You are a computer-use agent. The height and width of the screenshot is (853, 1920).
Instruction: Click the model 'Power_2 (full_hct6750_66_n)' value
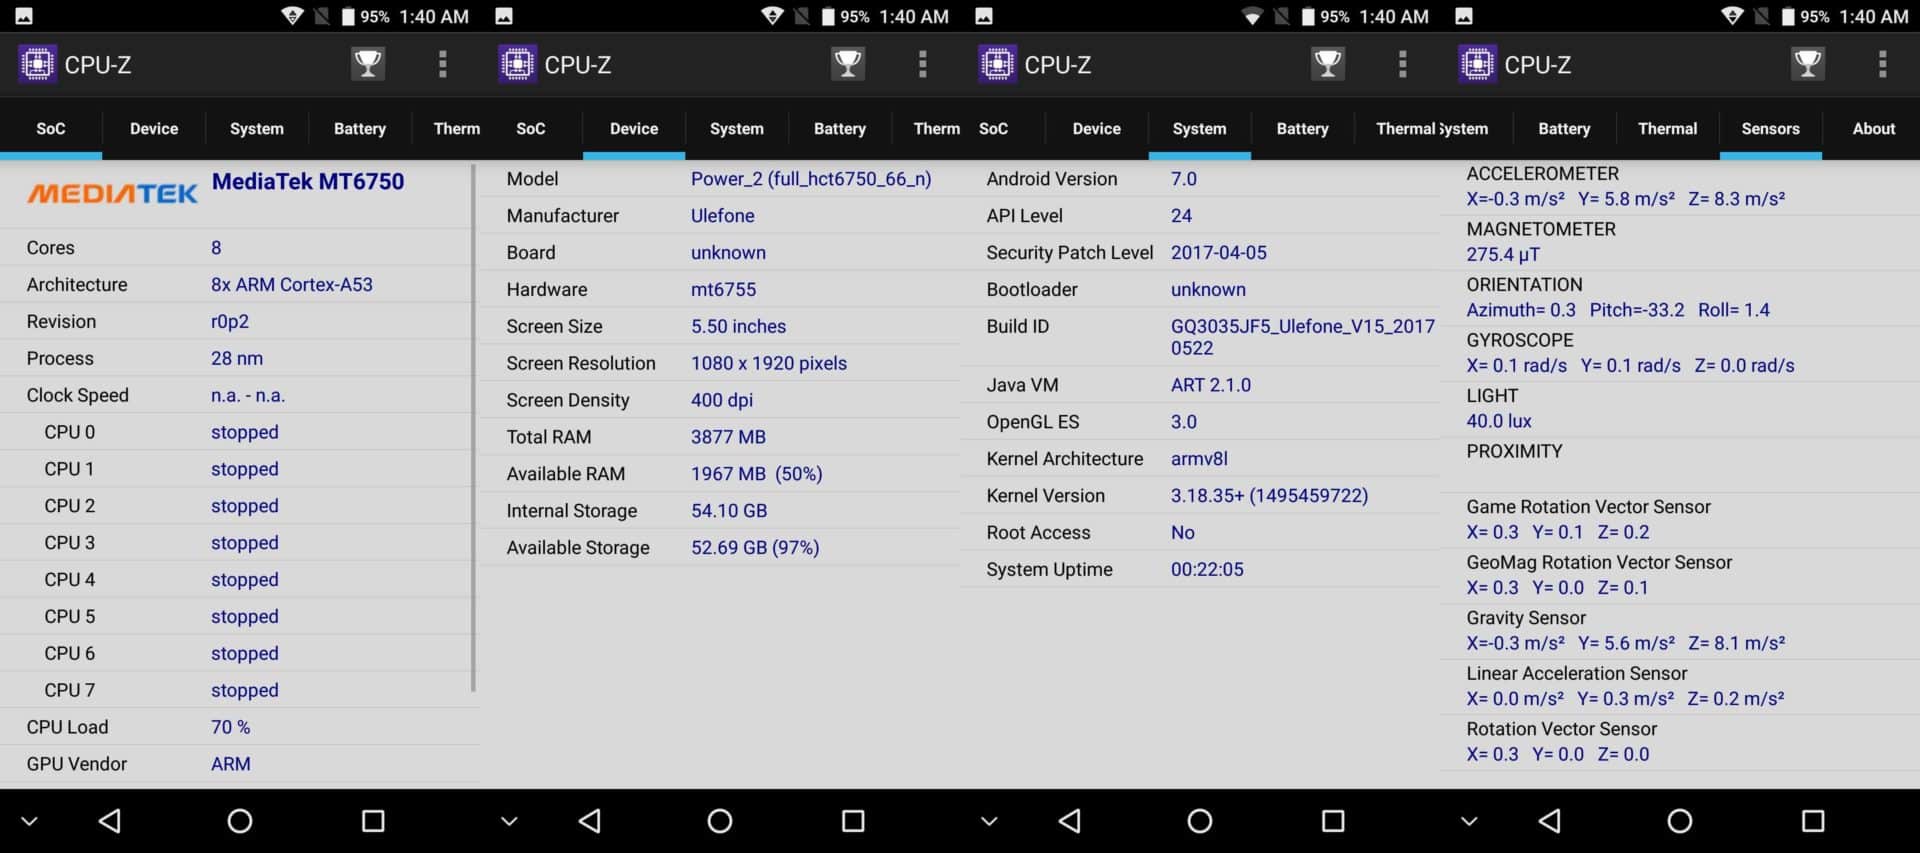click(811, 179)
